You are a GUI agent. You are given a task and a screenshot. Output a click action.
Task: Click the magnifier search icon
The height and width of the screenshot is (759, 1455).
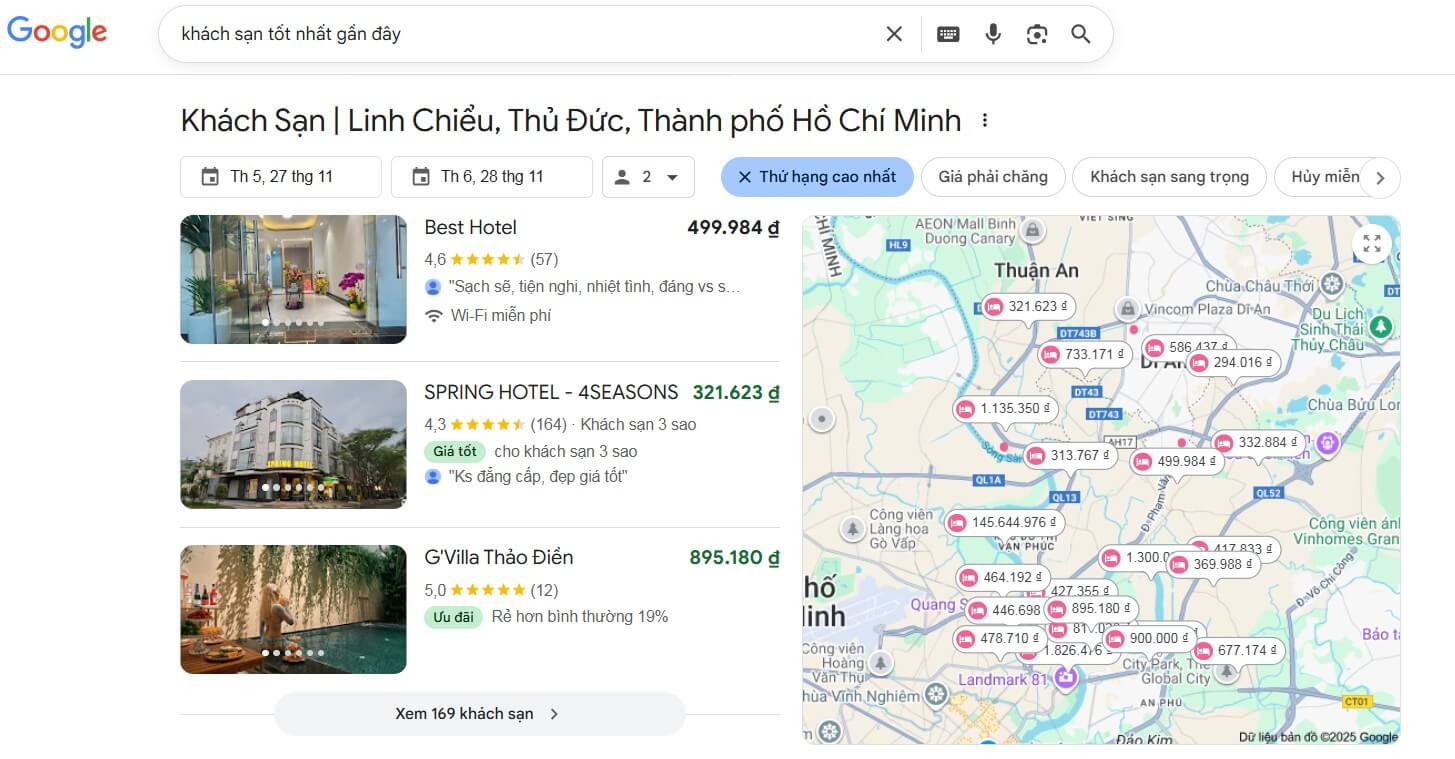click(x=1081, y=34)
